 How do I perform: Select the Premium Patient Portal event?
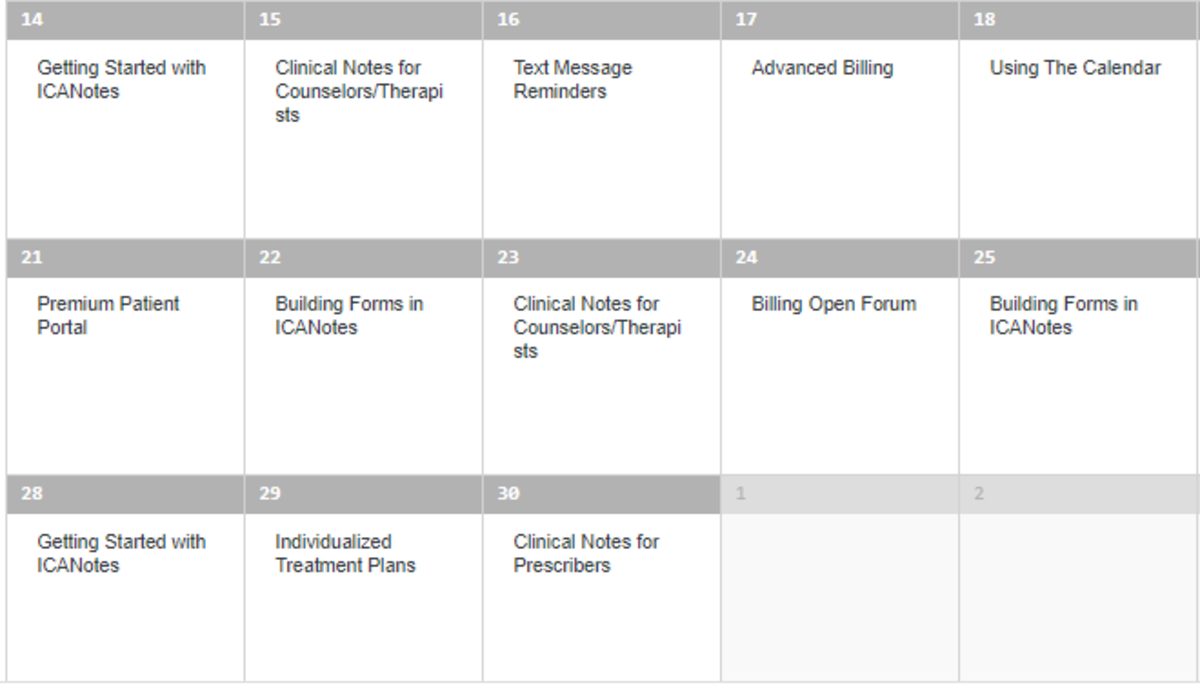pyautogui.click(x=107, y=315)
